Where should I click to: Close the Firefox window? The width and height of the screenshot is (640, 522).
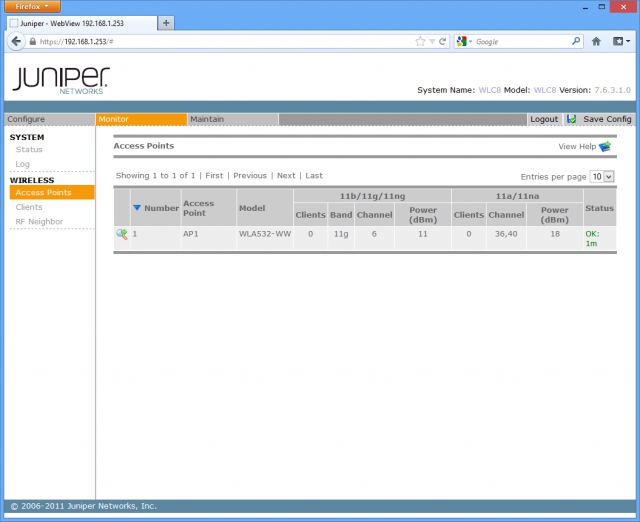pos(623,7)
